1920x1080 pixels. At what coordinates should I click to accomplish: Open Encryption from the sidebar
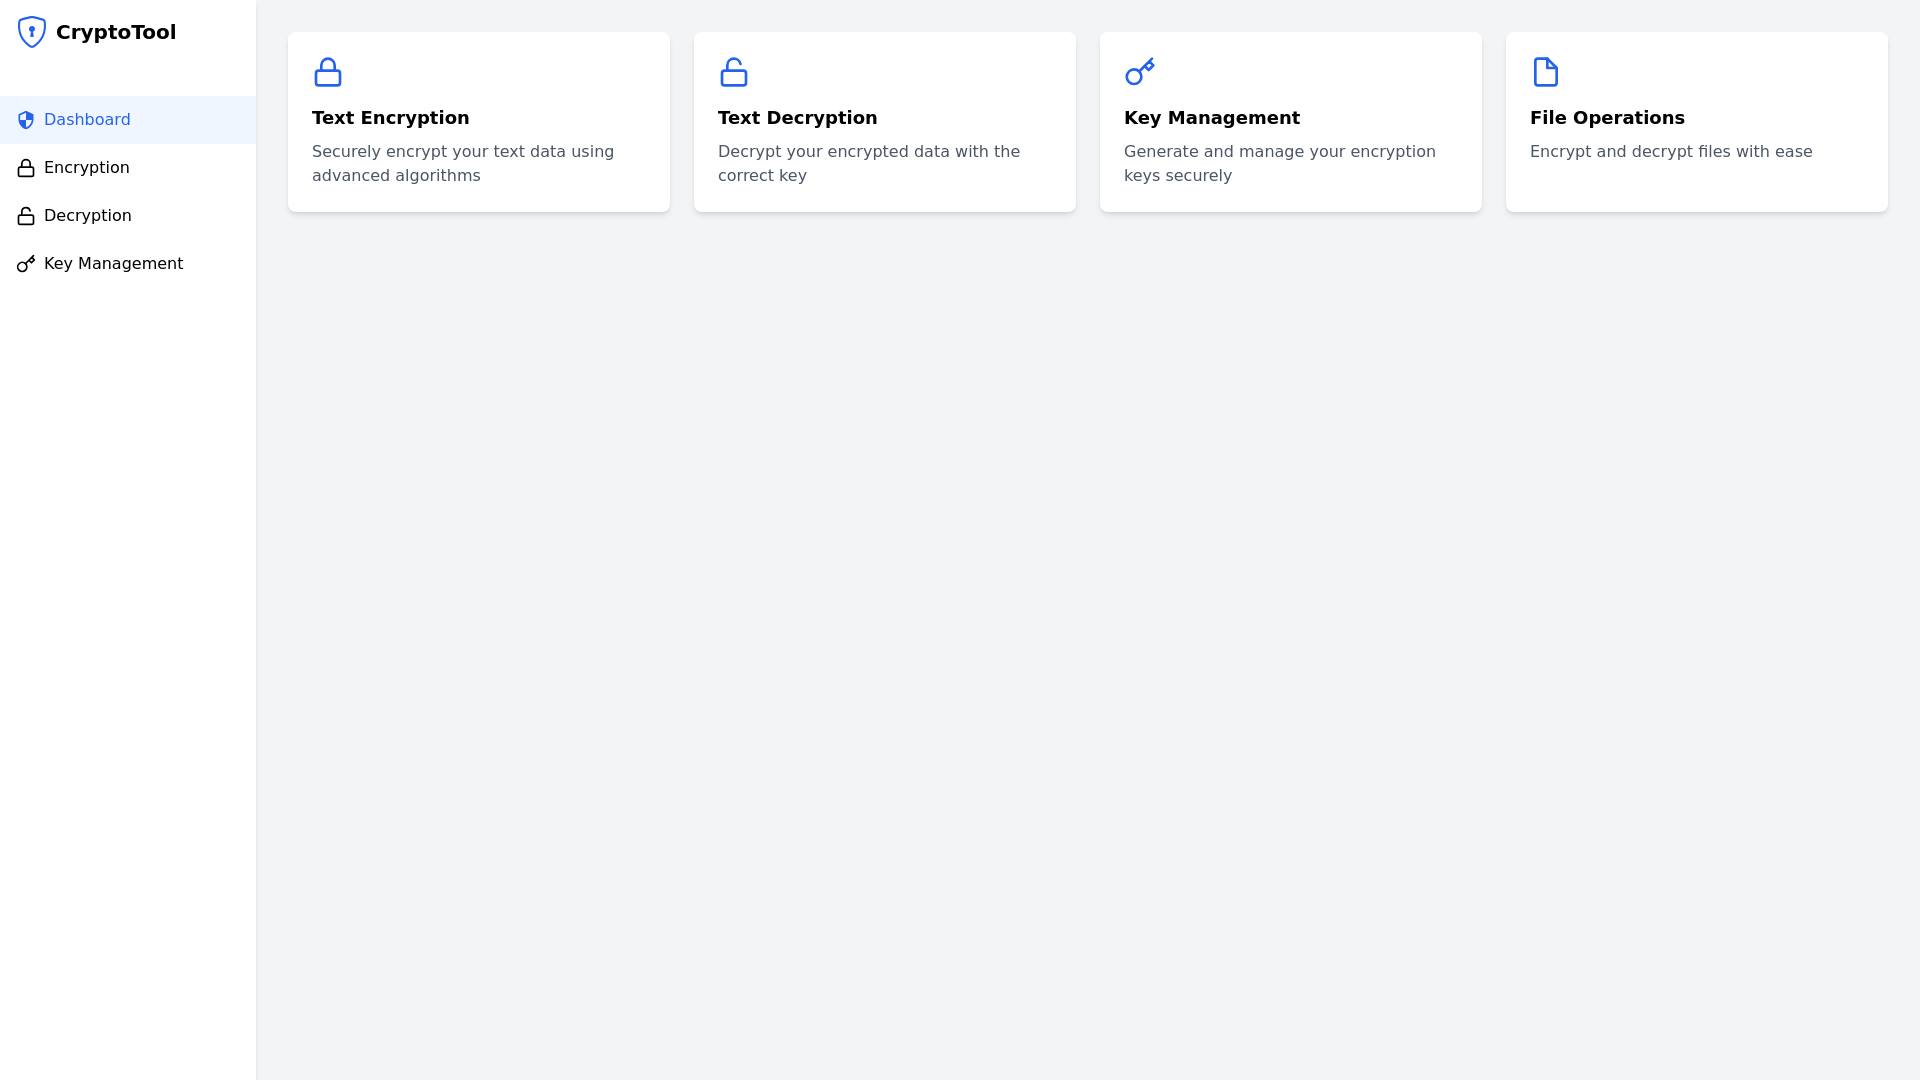tap(86, 167)
